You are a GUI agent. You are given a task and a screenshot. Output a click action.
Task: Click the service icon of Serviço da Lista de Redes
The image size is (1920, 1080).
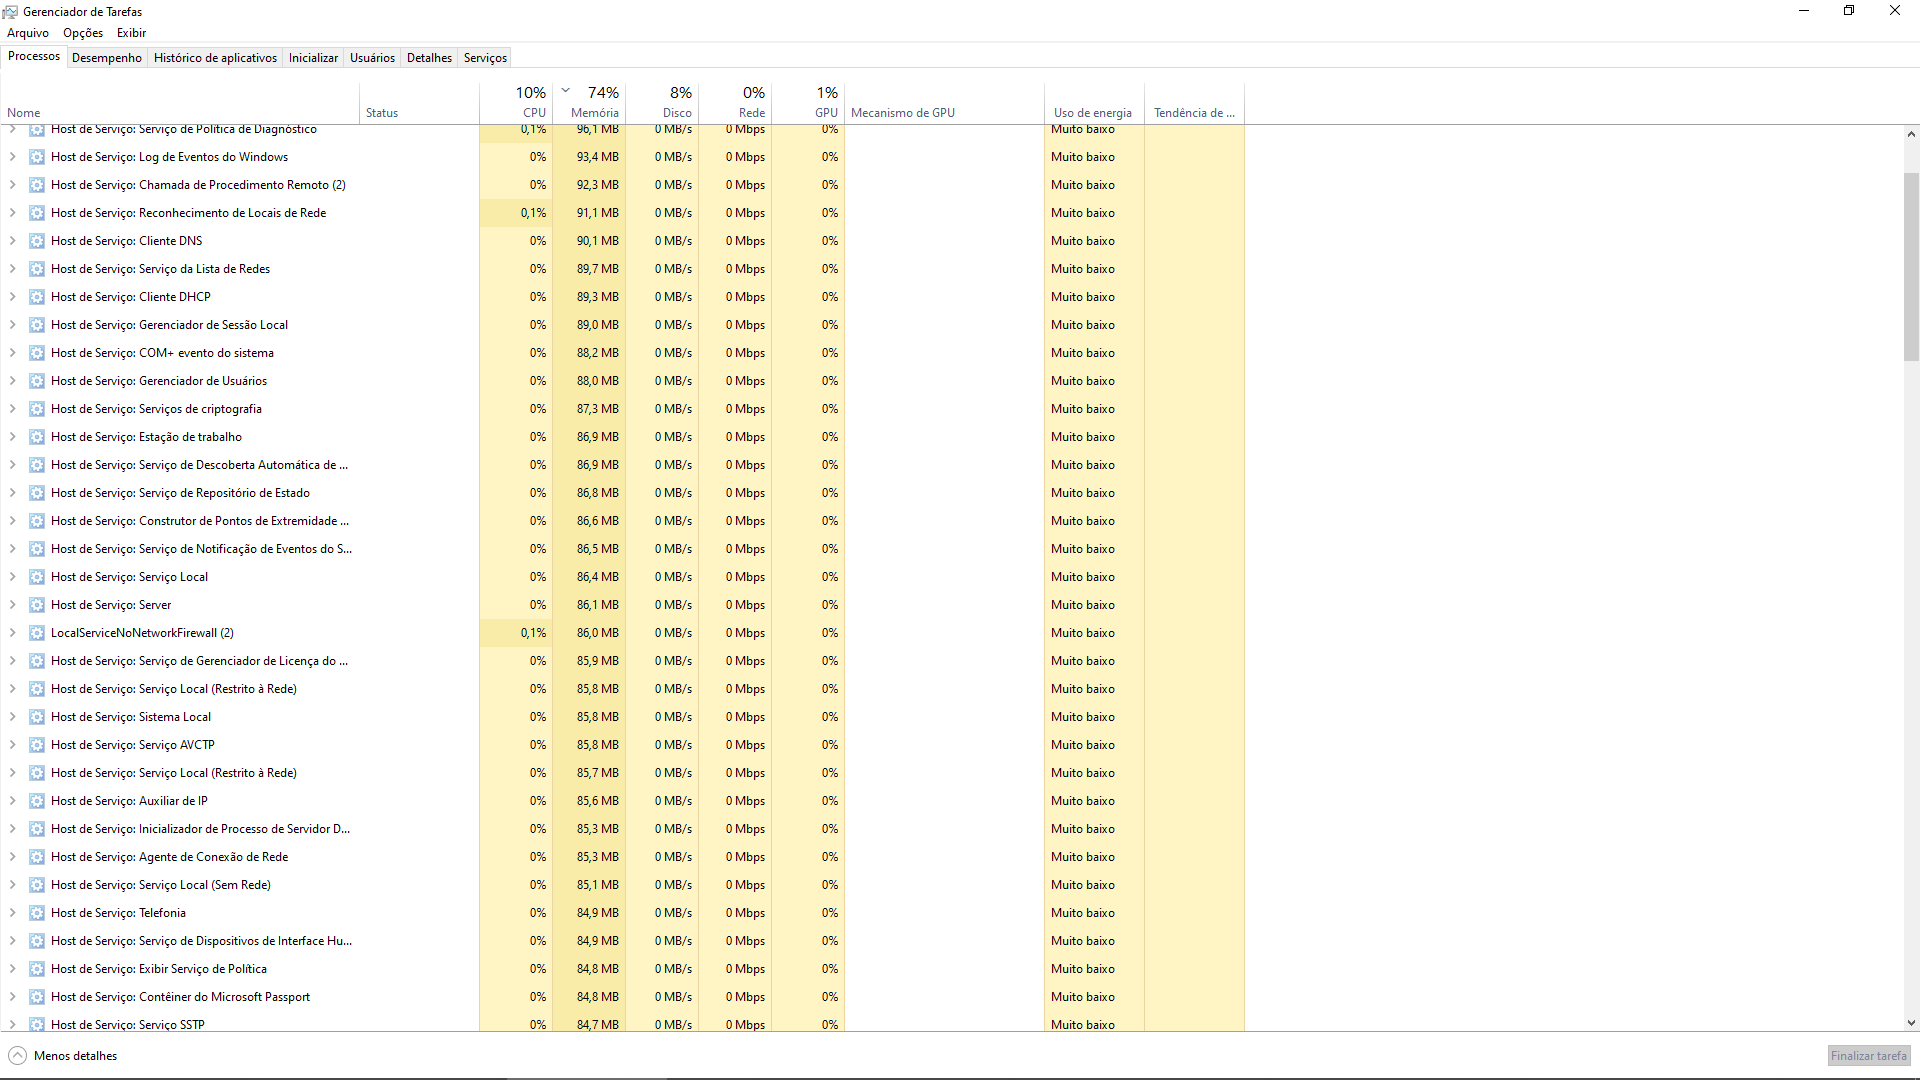(x=37, y=269)
